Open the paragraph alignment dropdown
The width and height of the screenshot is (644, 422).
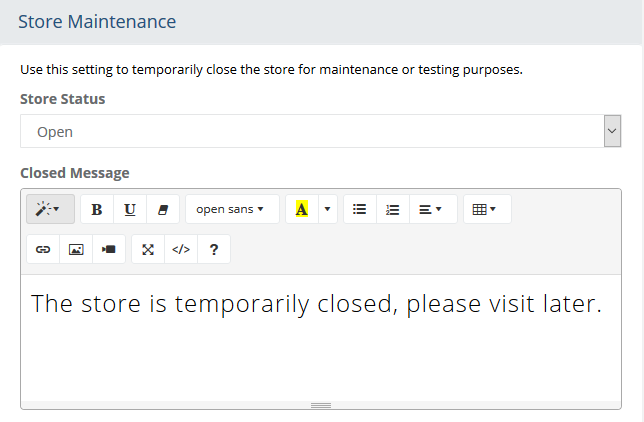point(431,209)
